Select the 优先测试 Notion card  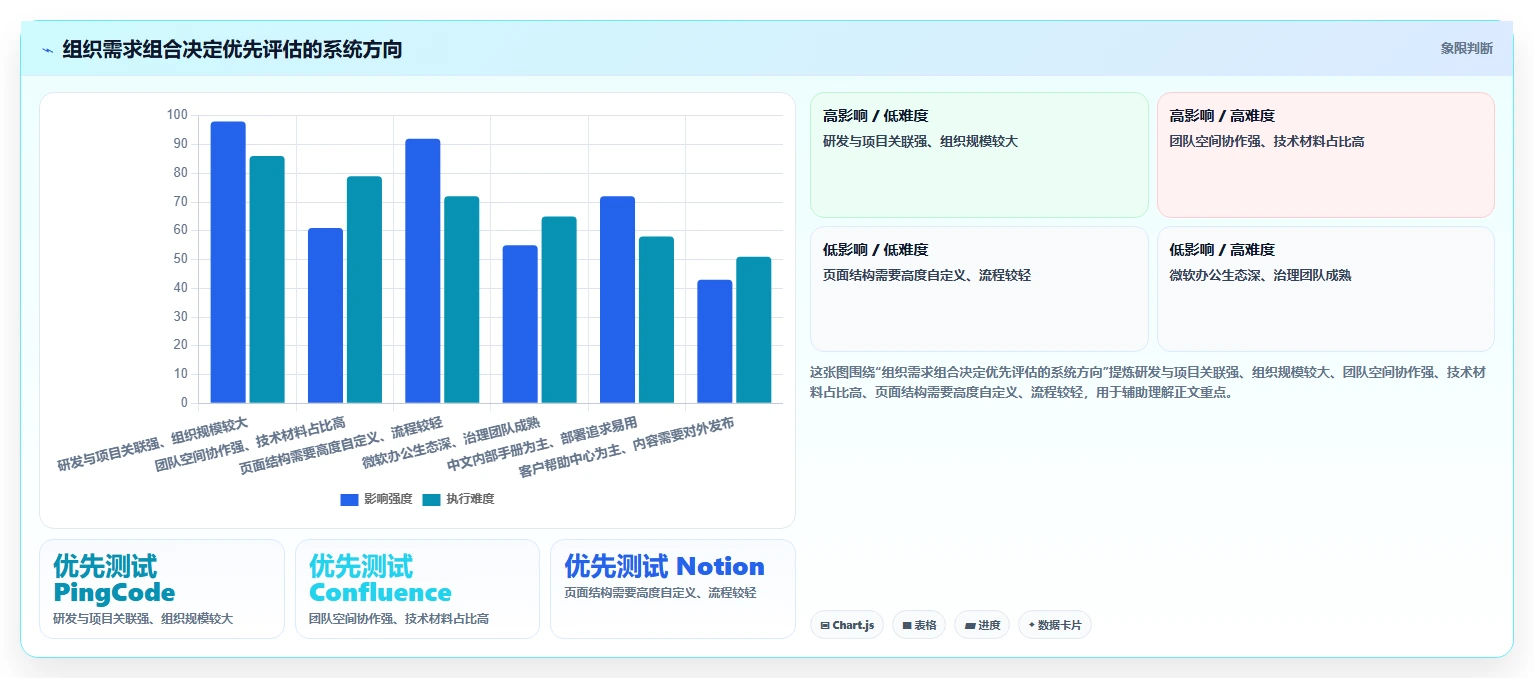[673, 589]
